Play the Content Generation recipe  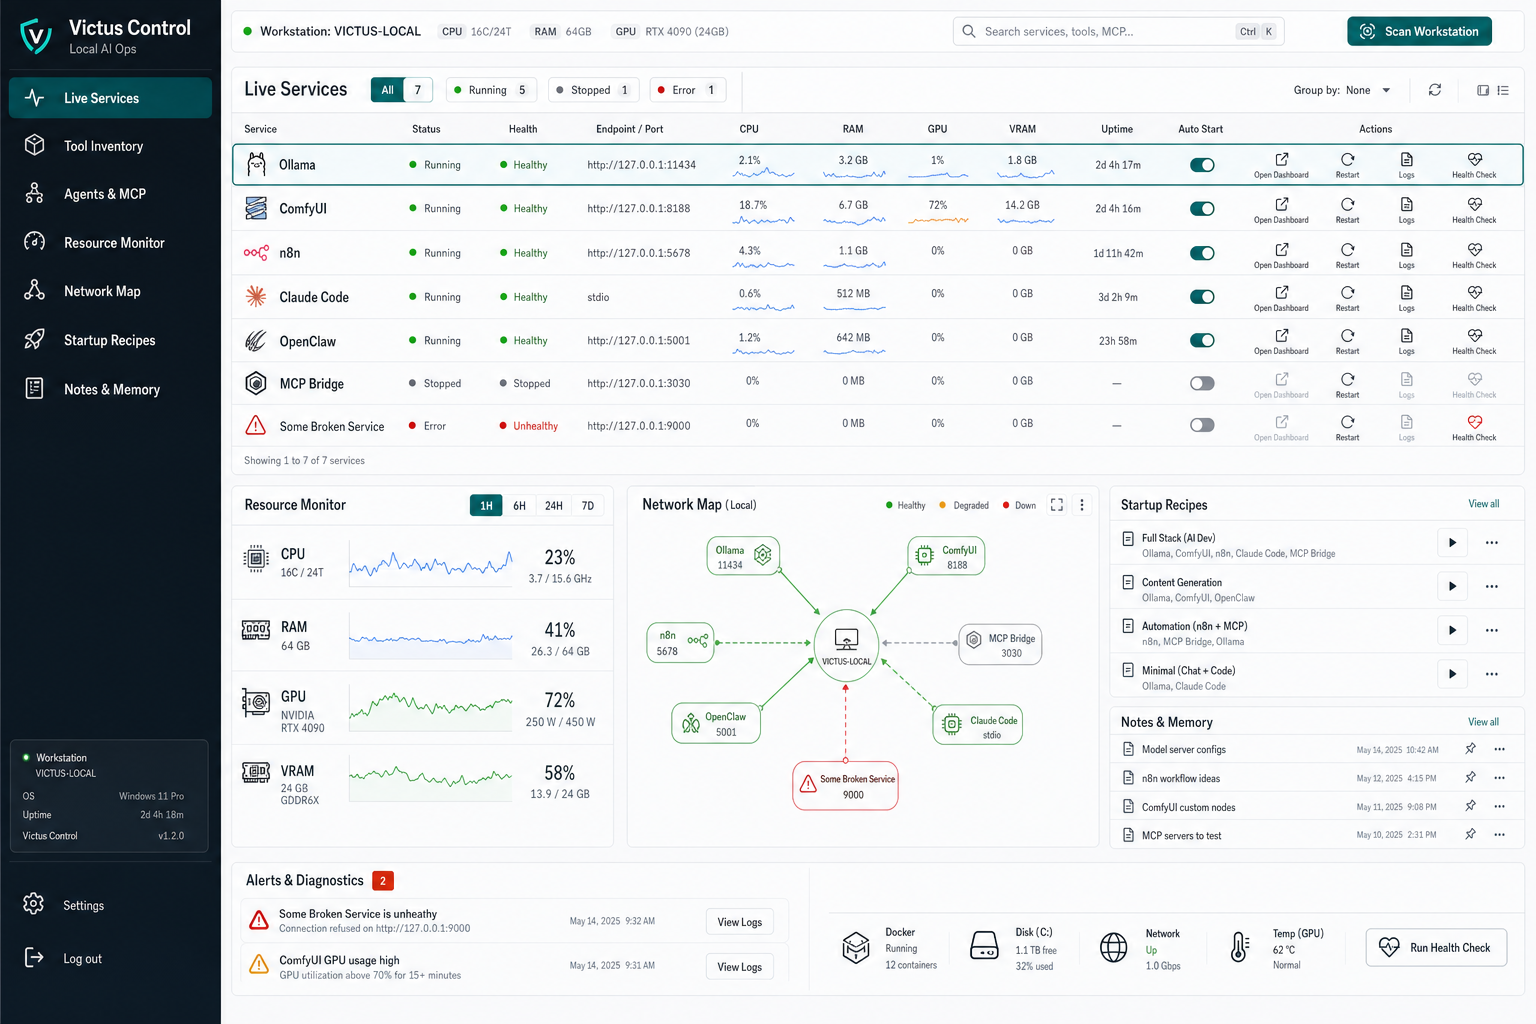click(x=1452, y=587)
